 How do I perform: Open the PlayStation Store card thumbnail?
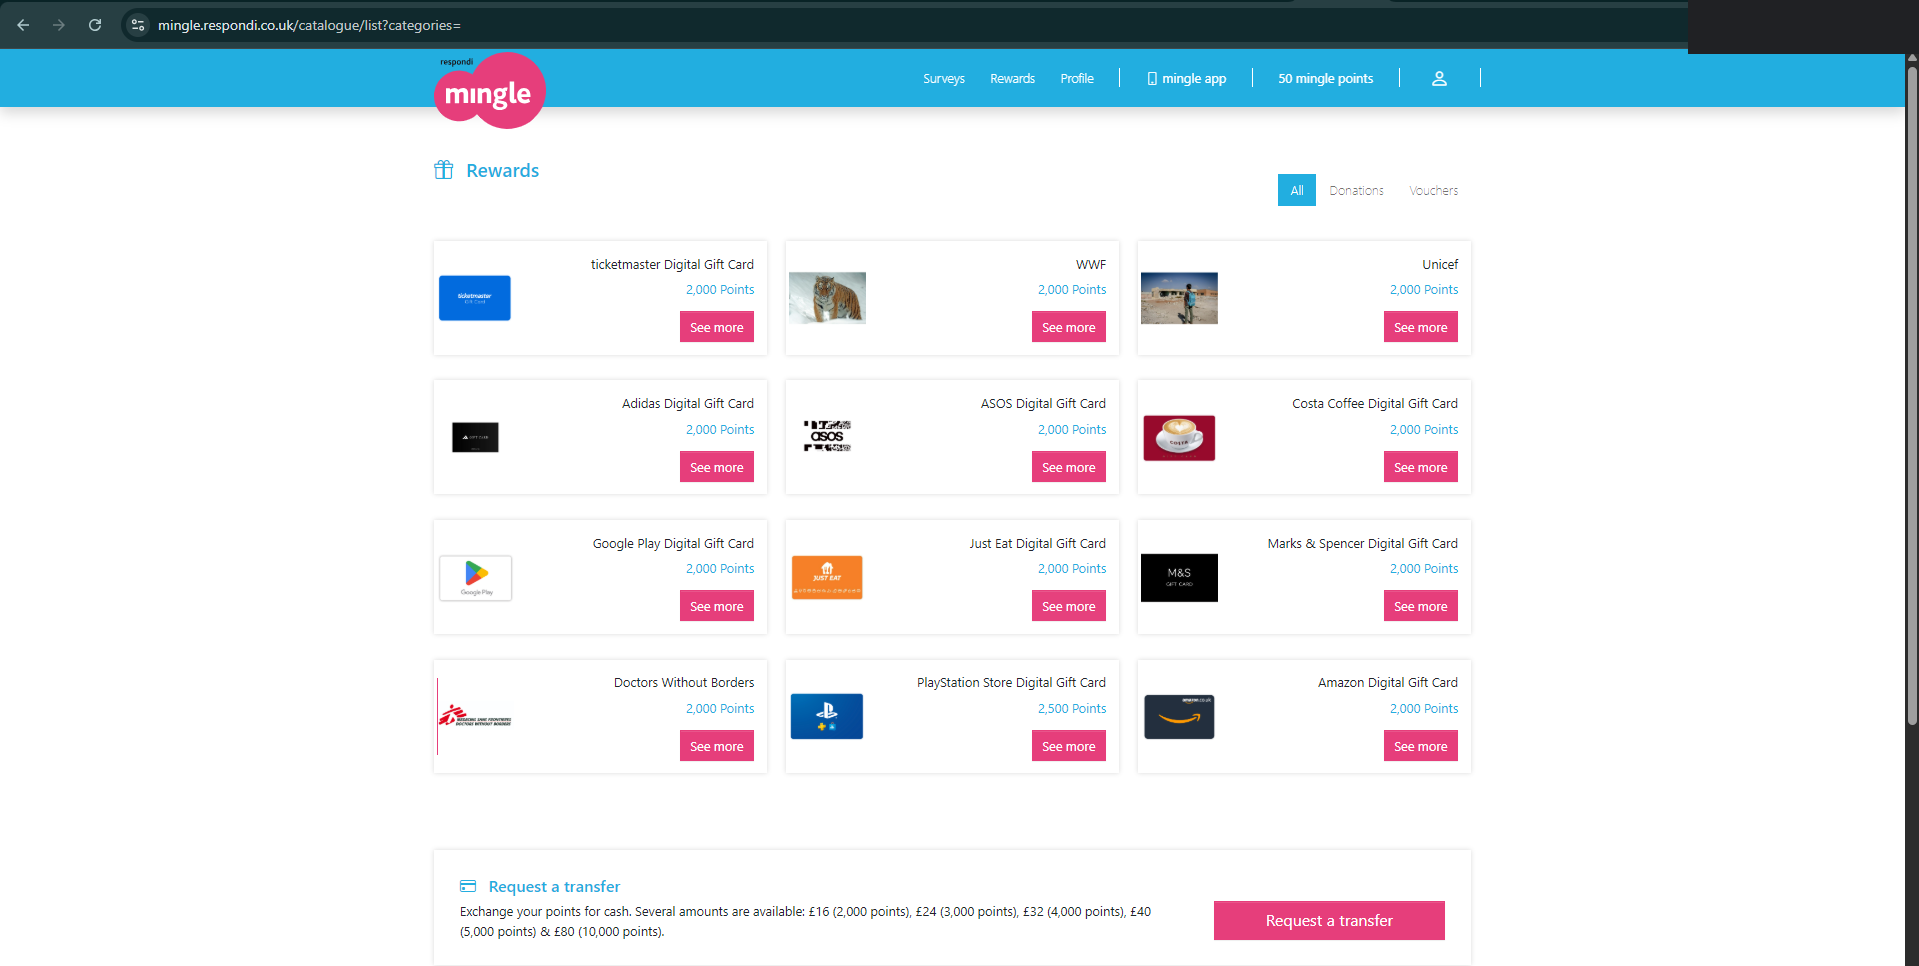pyautogui.click(x=827, y=717)
